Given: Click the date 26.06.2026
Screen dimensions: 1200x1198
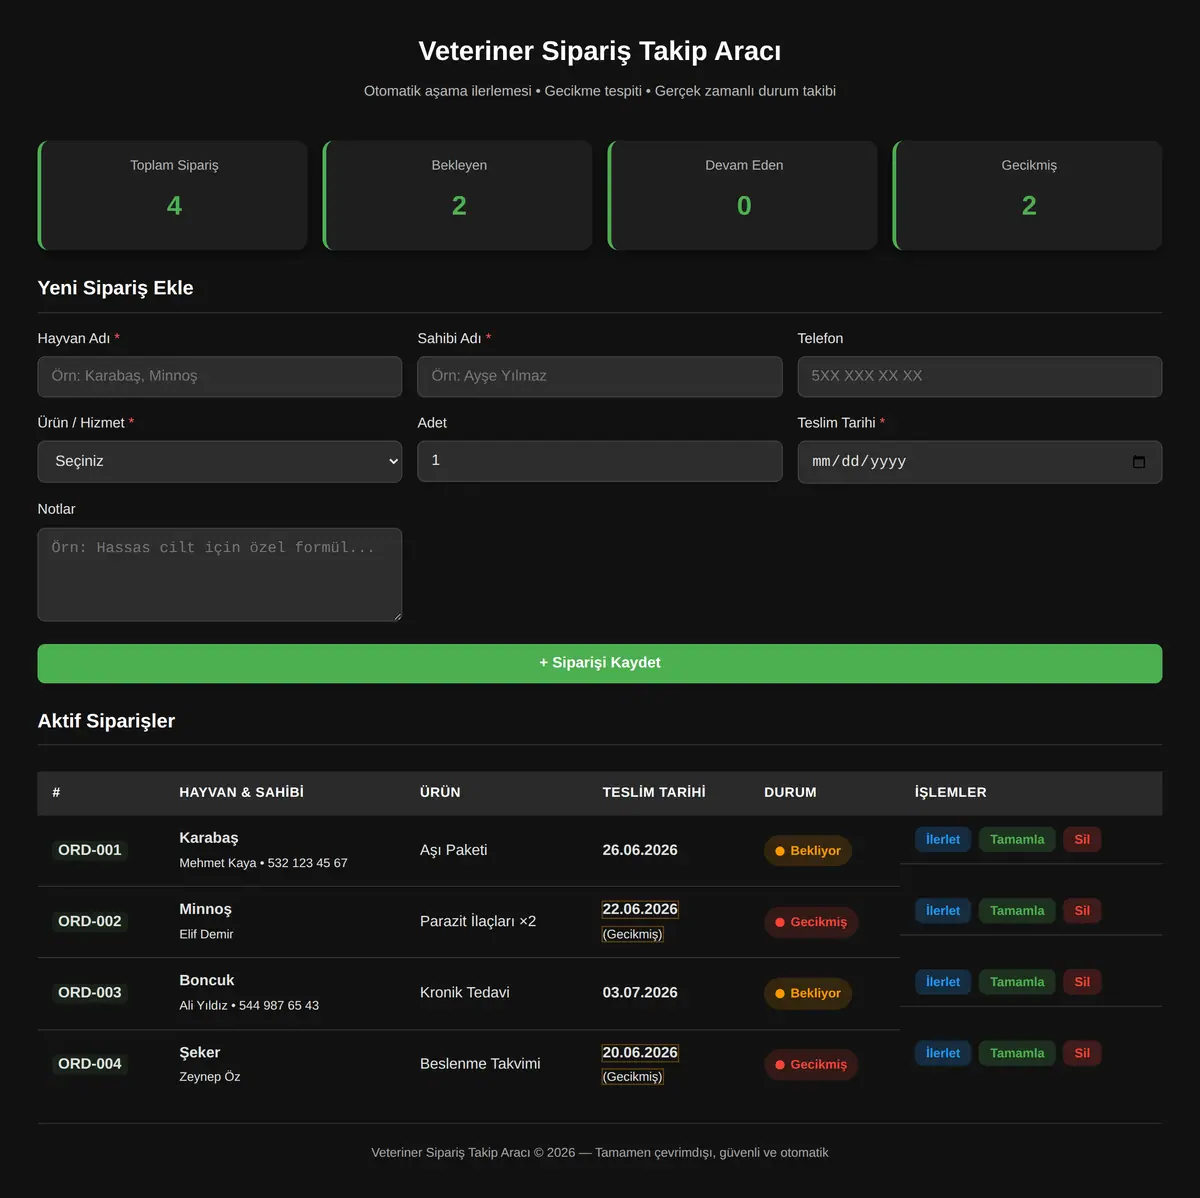Looking at the screenshot, I should tap(640, 850).
